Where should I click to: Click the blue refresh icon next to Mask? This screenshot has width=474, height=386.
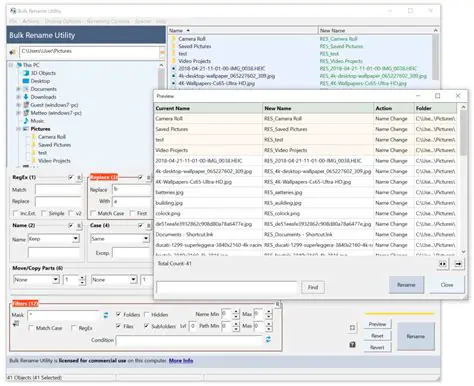point(106,315)
